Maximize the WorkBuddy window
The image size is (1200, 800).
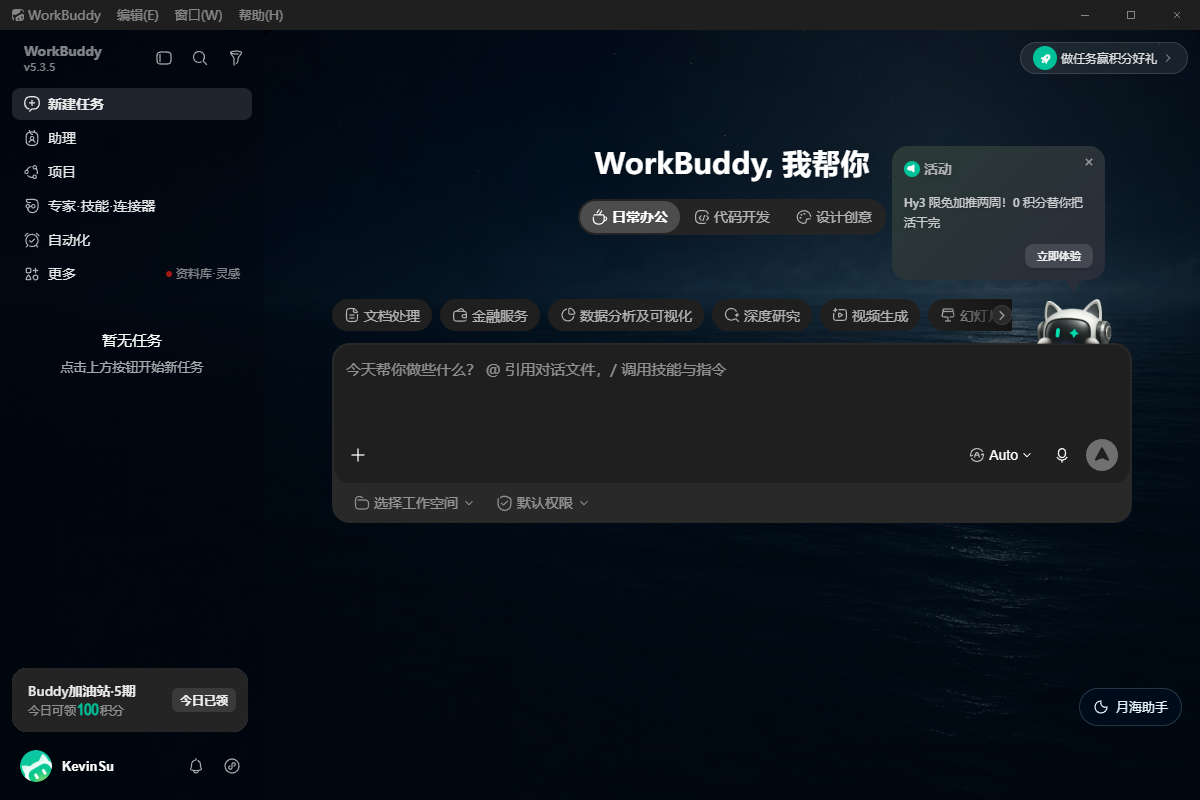pyautogui.click(x=1131, y=15)
